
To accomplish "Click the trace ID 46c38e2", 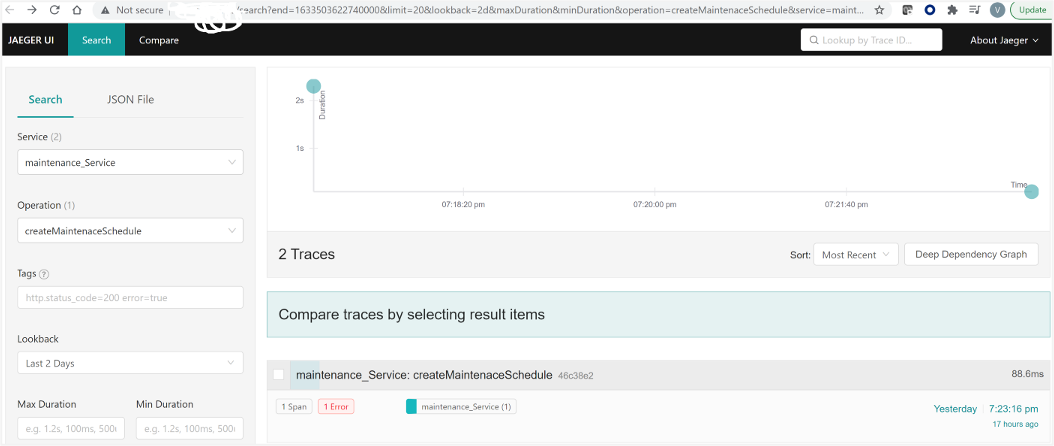I will point(575,375).
